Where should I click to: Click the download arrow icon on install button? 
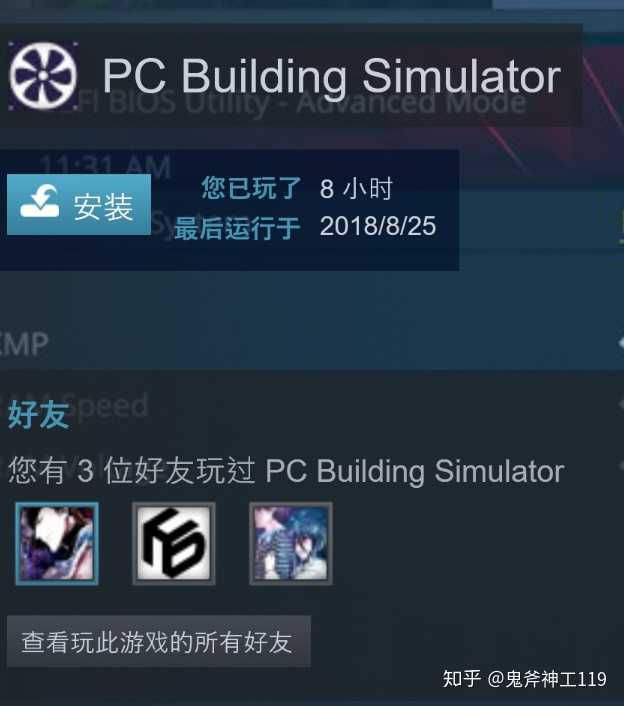click(x=40, y=201)
